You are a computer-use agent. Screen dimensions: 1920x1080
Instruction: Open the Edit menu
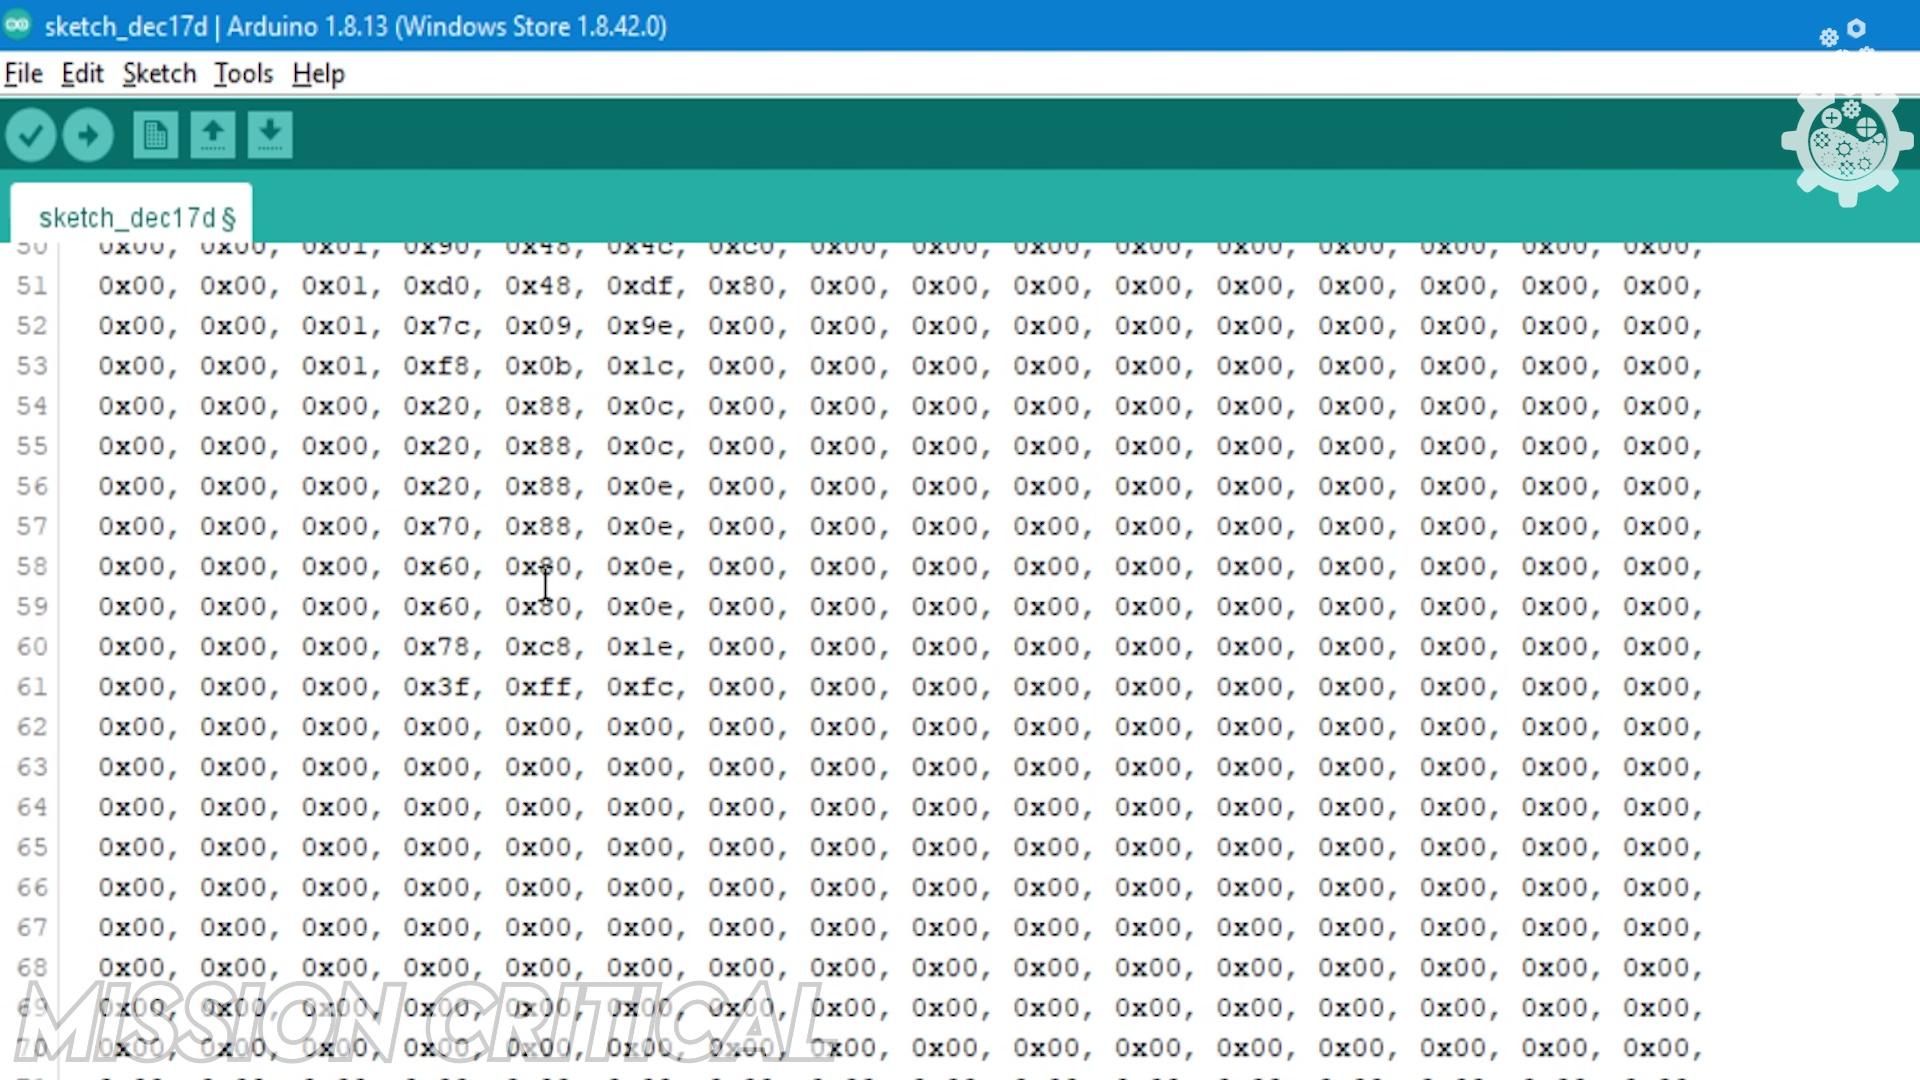click(82, 74)
